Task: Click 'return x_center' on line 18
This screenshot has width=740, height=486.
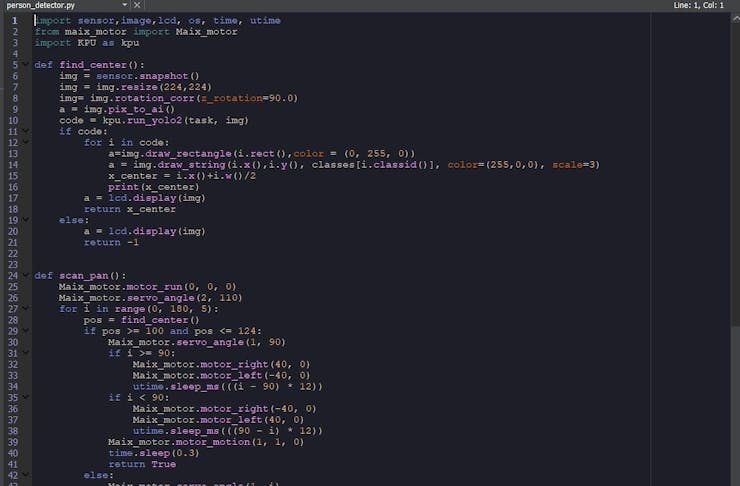Action: (130, 209)
